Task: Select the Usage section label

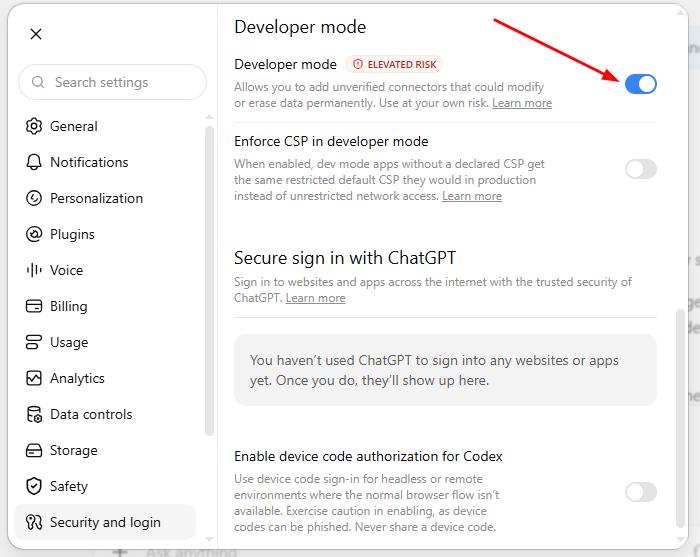Action: tap(69, 342)
